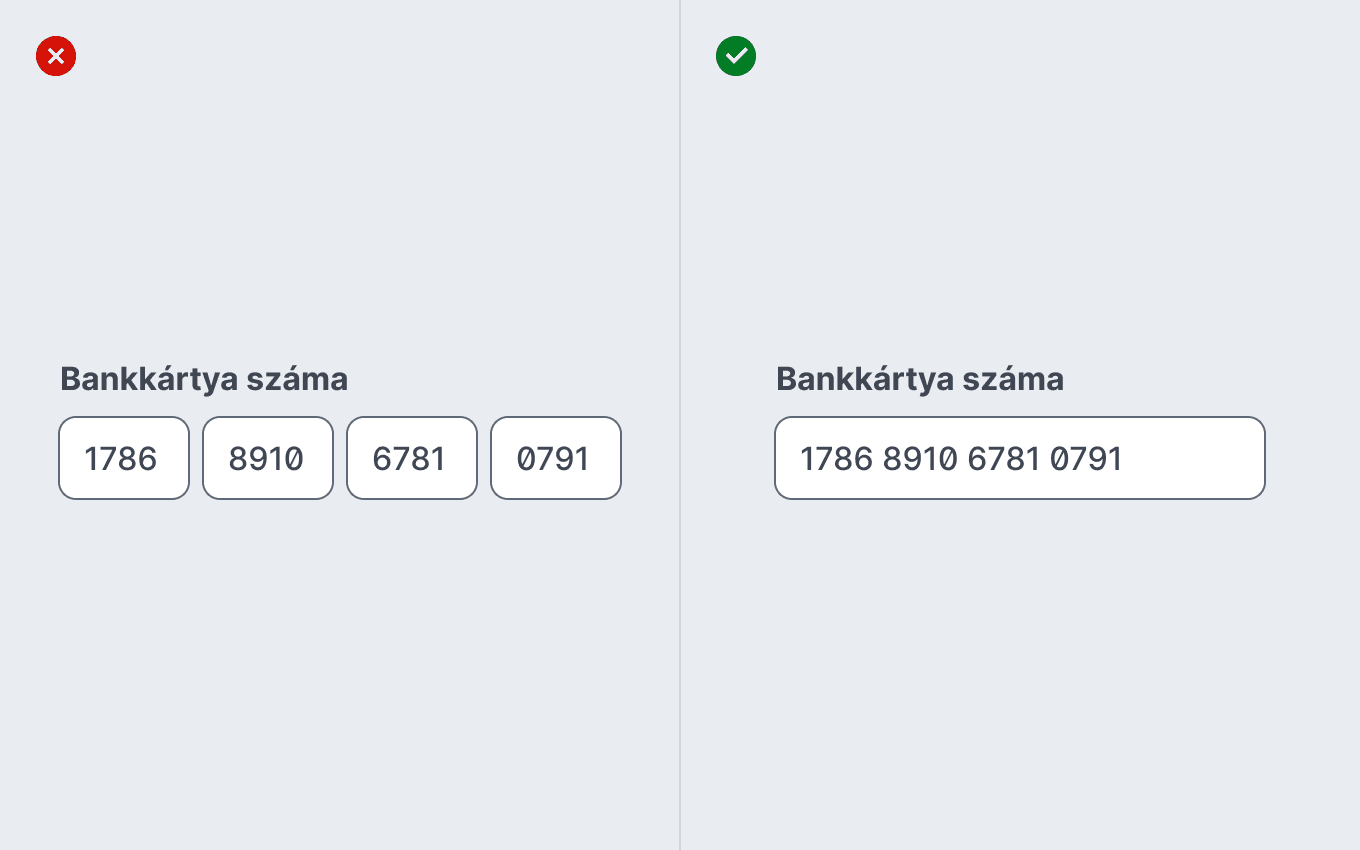Image resolution: width=1360 pixels, height=850 pixels.
Task: Click the 0791 group in the single card field
Action: tap(1086, 459)
